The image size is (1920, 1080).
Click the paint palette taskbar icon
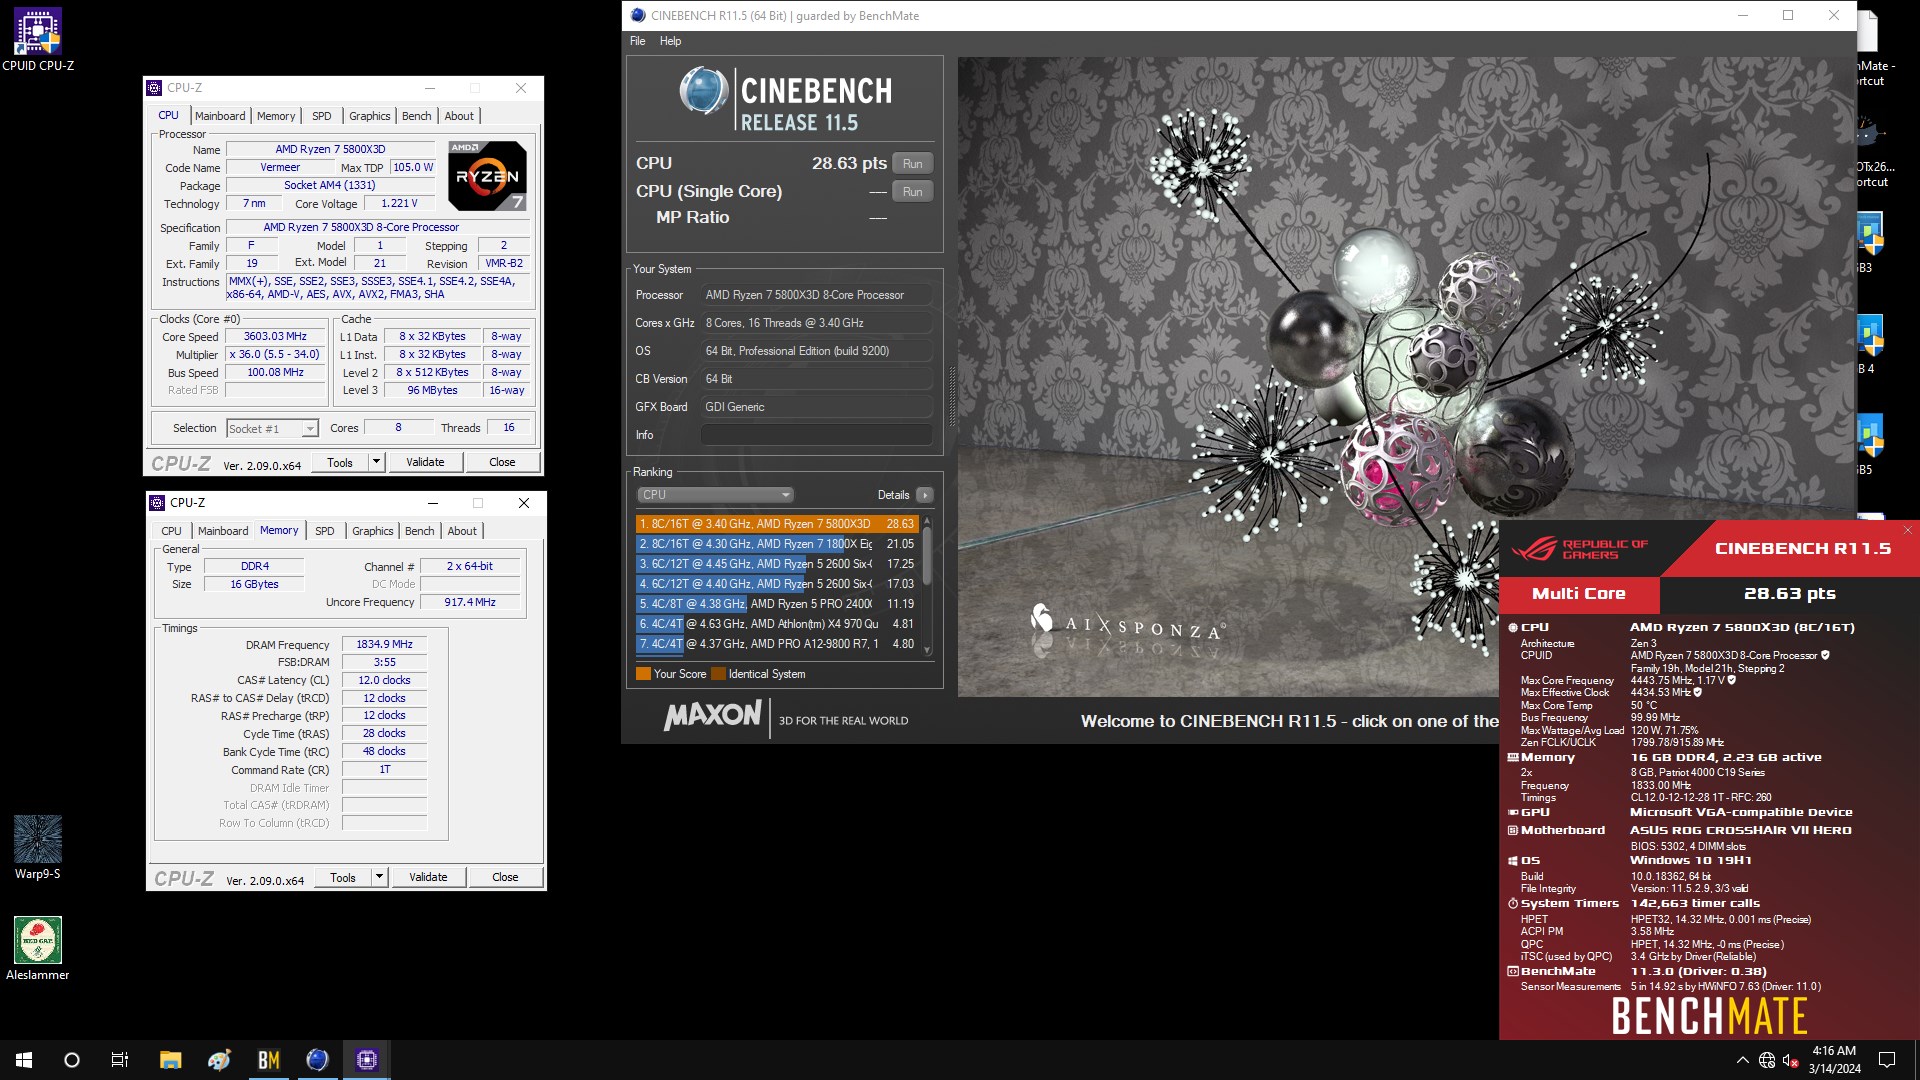(x=219, y=1060)
